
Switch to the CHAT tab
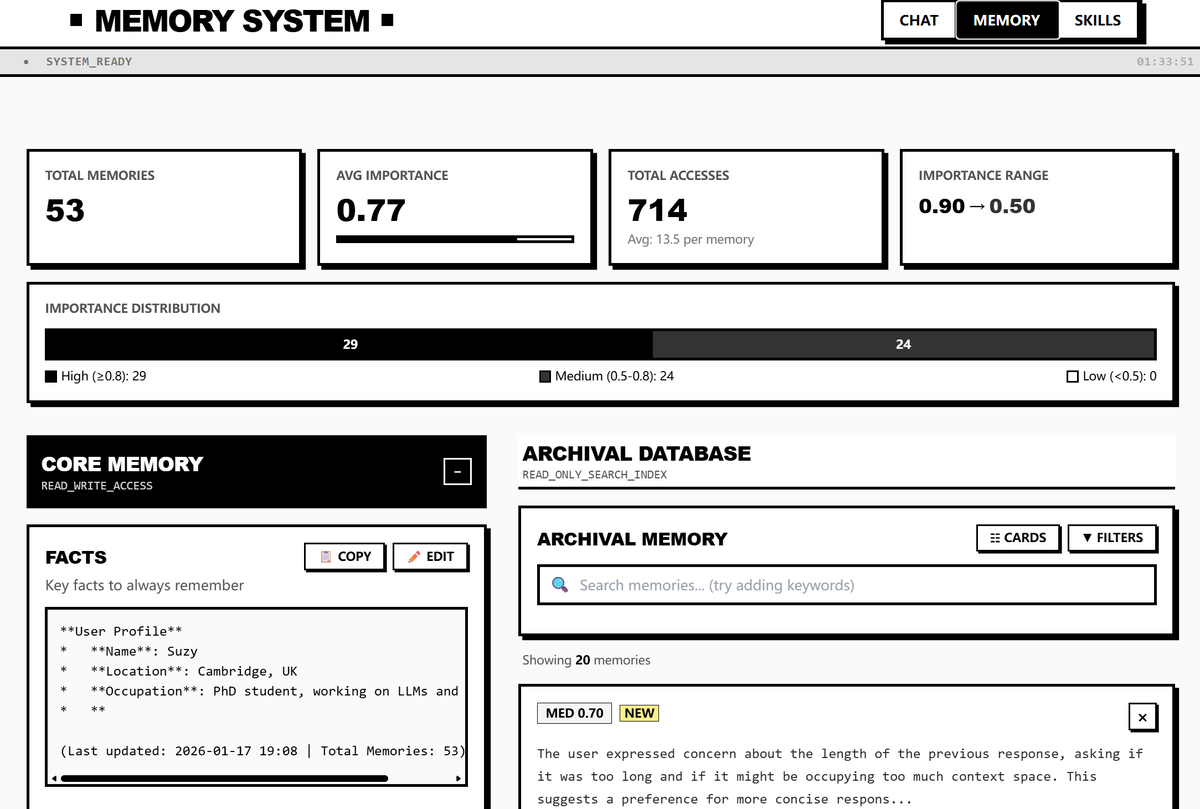918,20
